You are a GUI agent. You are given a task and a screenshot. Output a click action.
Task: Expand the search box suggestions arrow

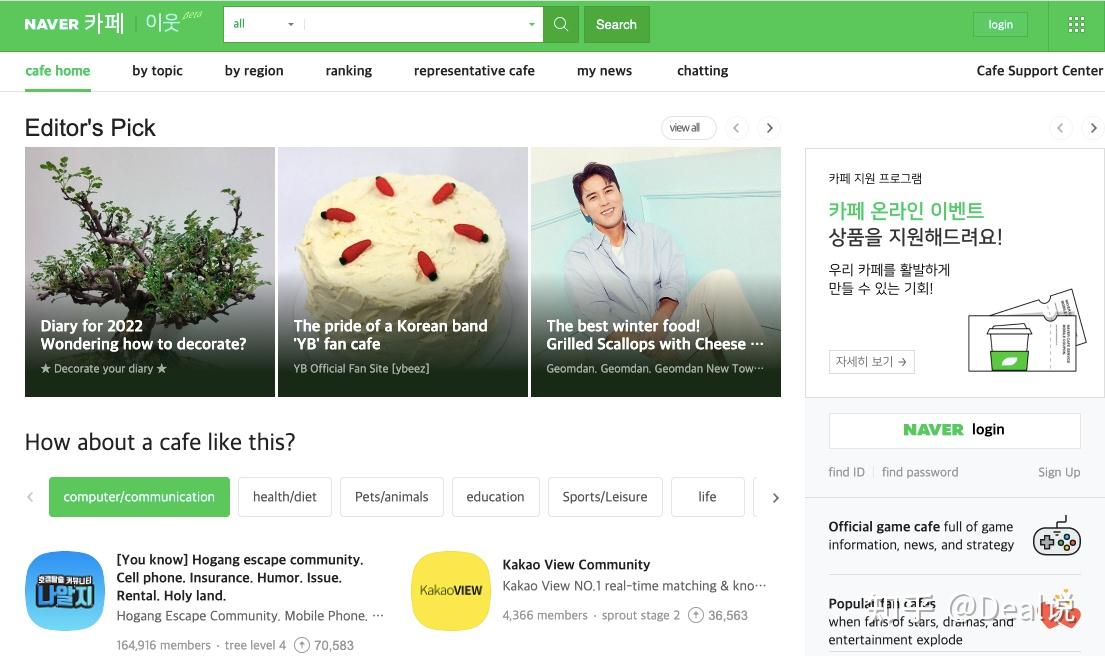532,25
